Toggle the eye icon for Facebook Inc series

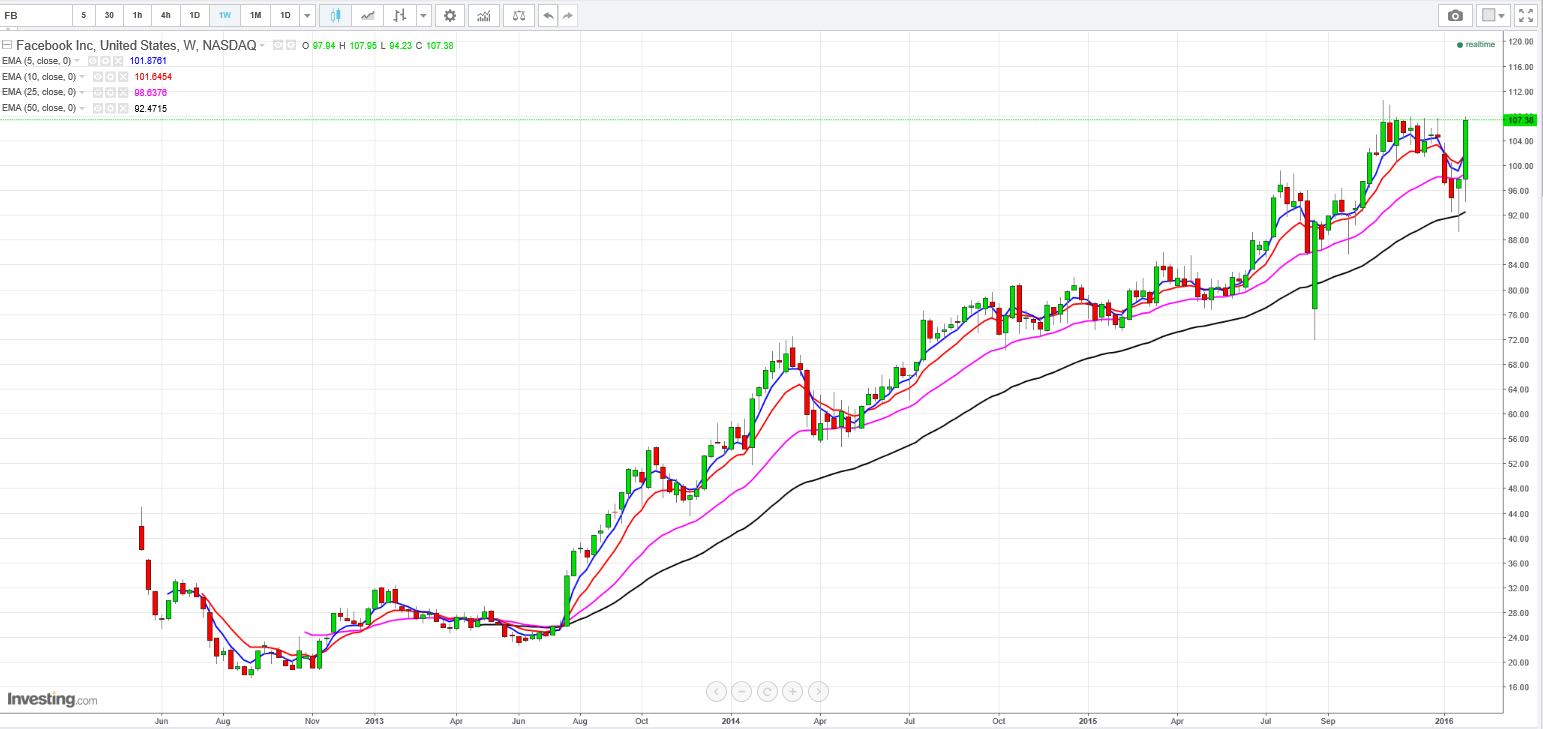278,45
